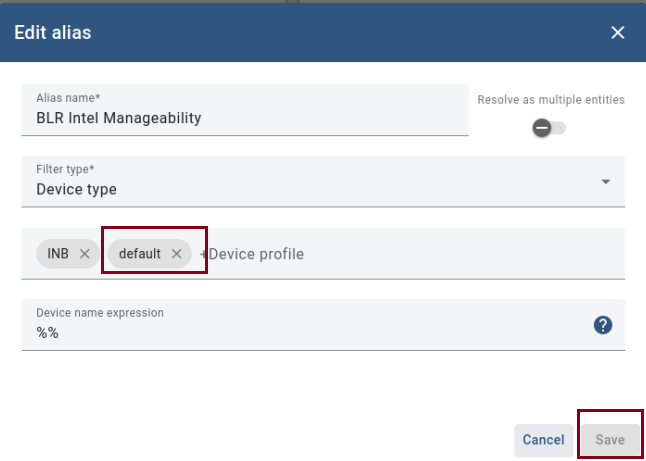The width and height of the screenshot is (646, 461).
Task: Open the Device type filter selection
Action: (300, 189)
